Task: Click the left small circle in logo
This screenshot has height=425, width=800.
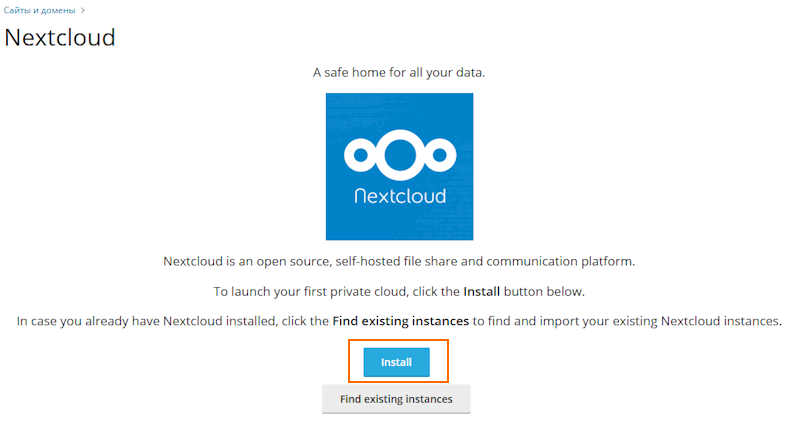Action: pyautogui.click(x=361, y=155)
